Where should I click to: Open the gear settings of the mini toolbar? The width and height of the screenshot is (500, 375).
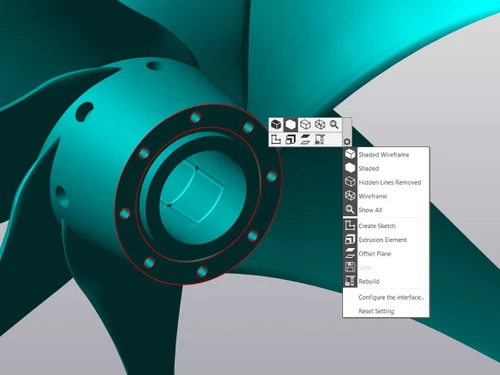pos(347,141)
